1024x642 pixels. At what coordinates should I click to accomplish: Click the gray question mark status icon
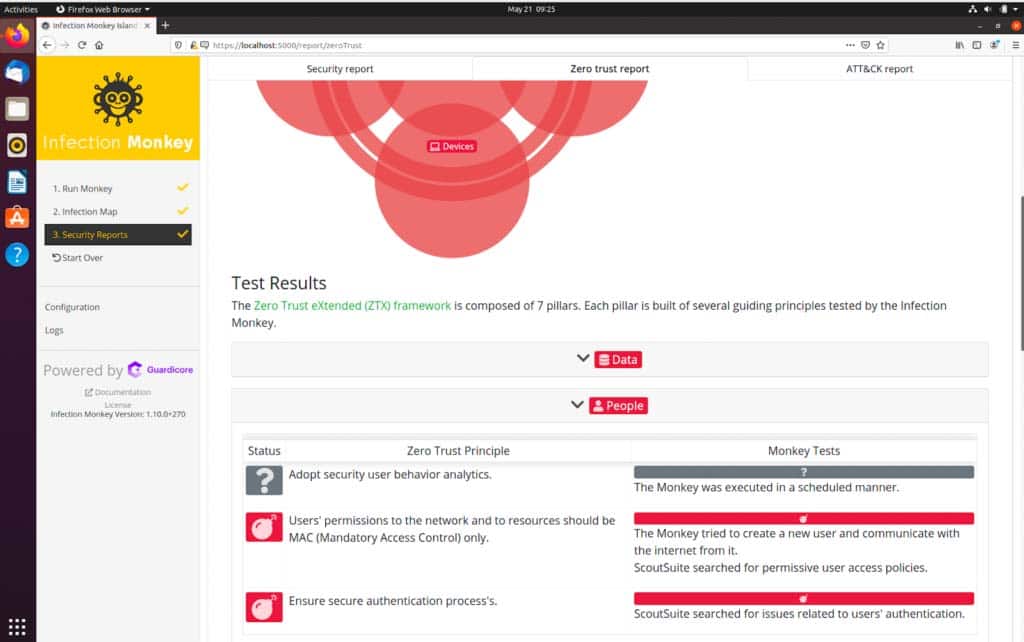264,480
